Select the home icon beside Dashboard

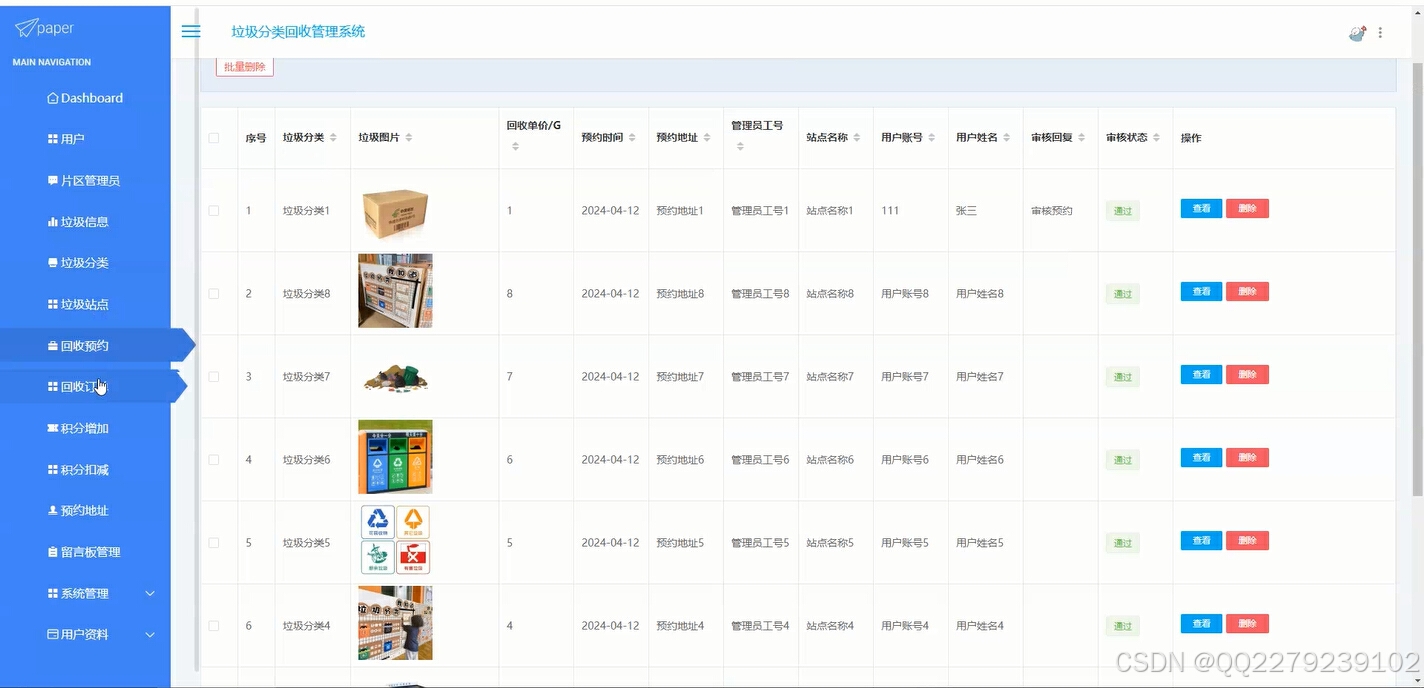pyautogui.click(x=51, y=97)
